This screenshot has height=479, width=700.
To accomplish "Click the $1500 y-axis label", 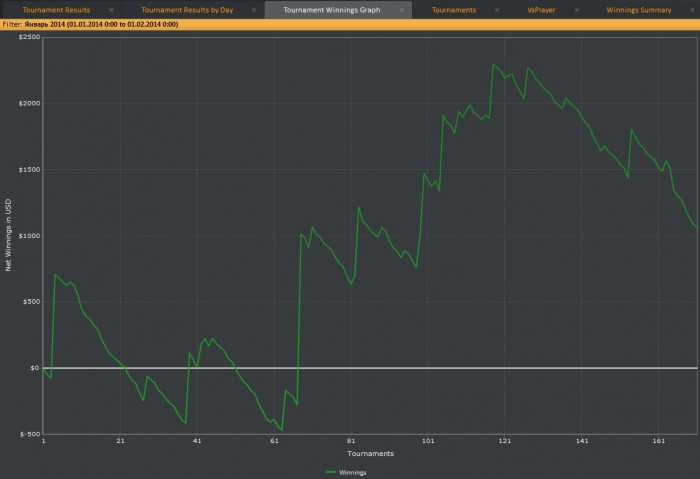I will pos(29,170).
